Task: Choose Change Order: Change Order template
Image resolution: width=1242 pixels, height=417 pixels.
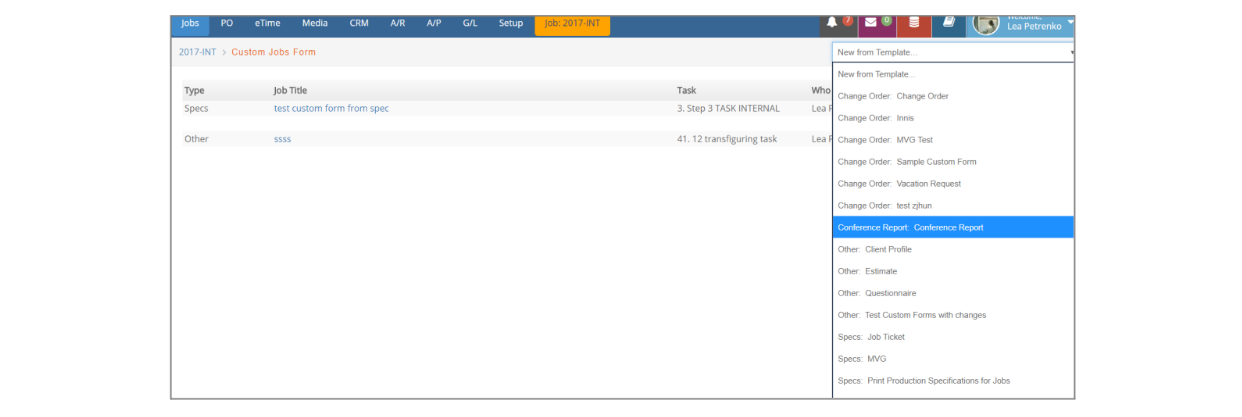Action: [x=954, y=96]
